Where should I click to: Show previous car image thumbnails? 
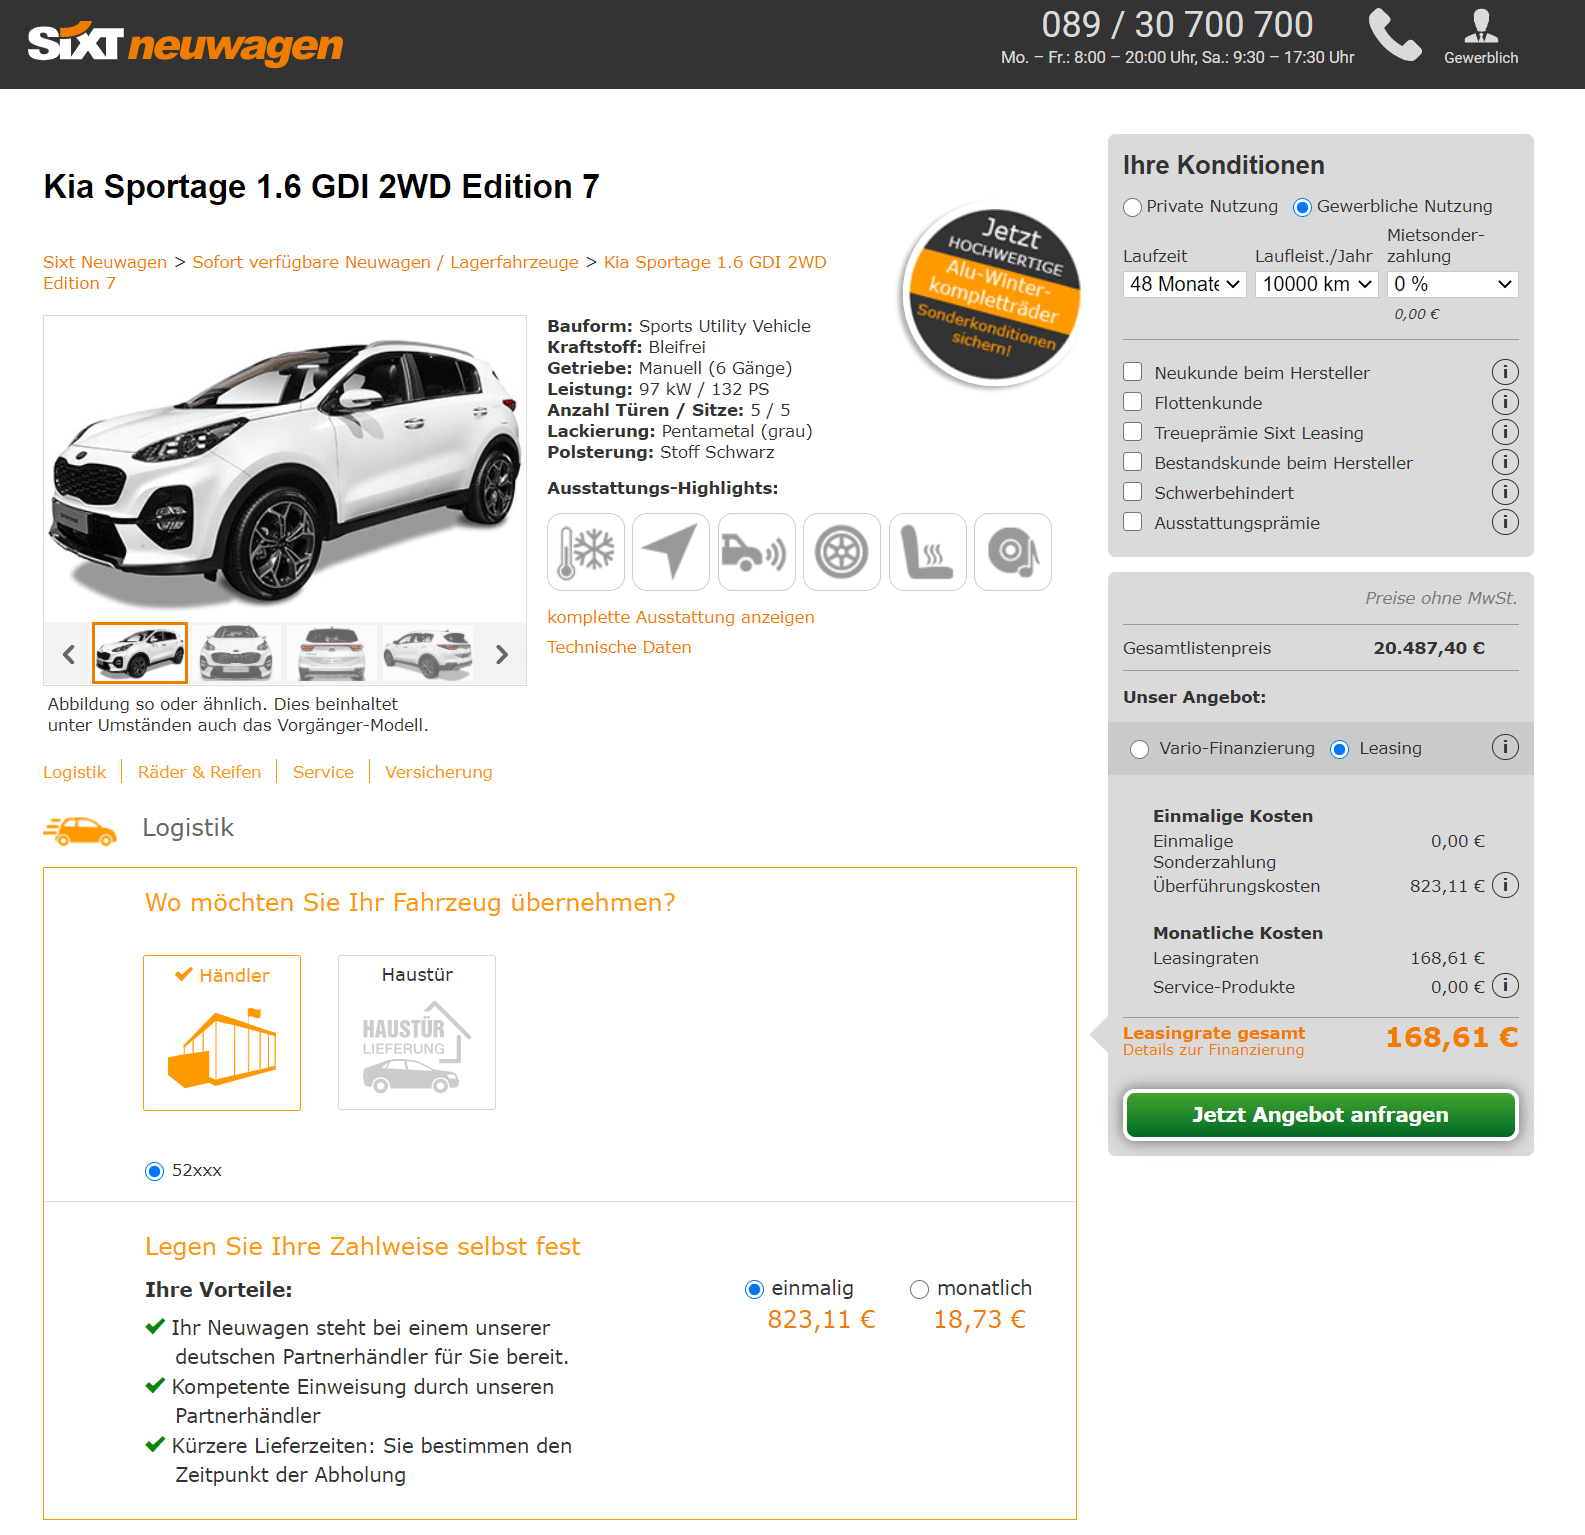[x=68, y=655]
